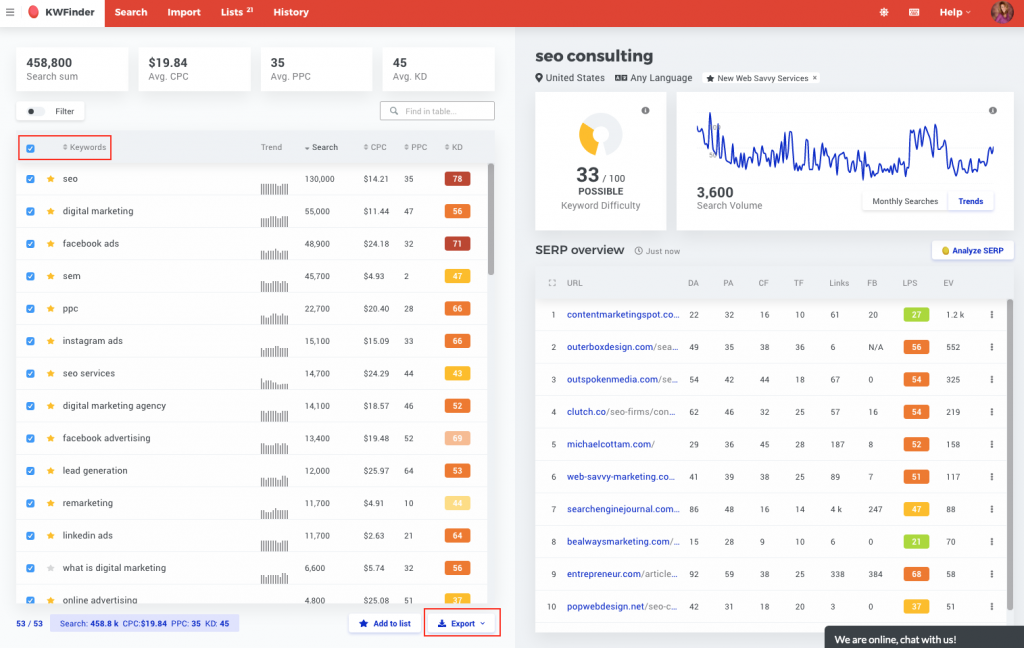Open the bealwaysmarketing.com link
This screenshot has width=1024, height=648.
coord(623,542)
